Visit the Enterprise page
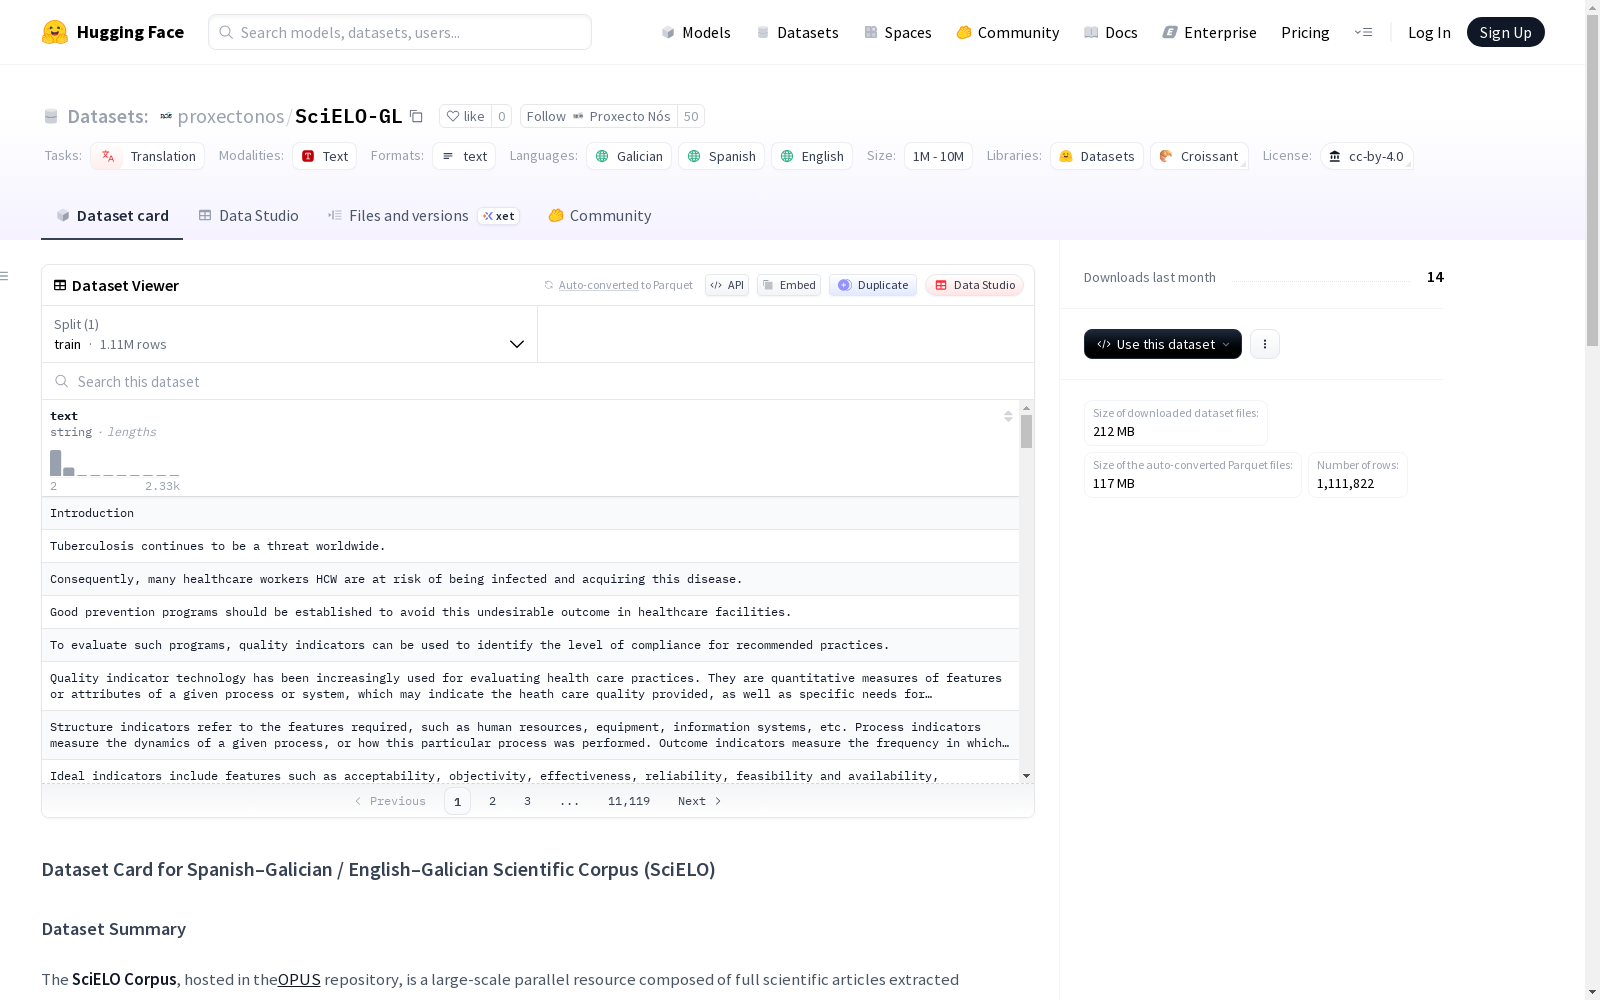Image resolution: width=1600 pixels, height=1000 pixels. 1210,32
